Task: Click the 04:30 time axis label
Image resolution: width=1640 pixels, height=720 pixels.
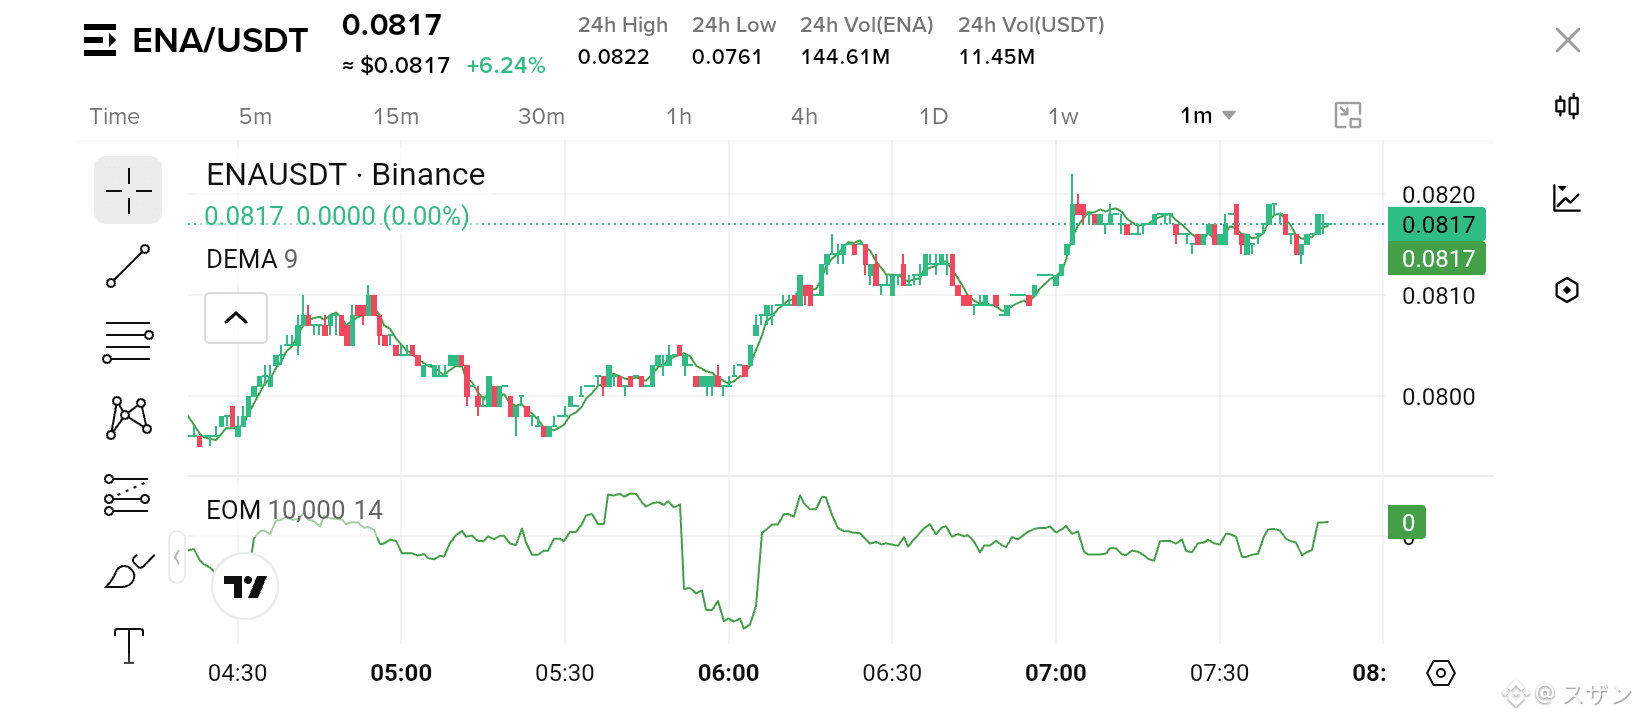Action: [x=237, y=673]
